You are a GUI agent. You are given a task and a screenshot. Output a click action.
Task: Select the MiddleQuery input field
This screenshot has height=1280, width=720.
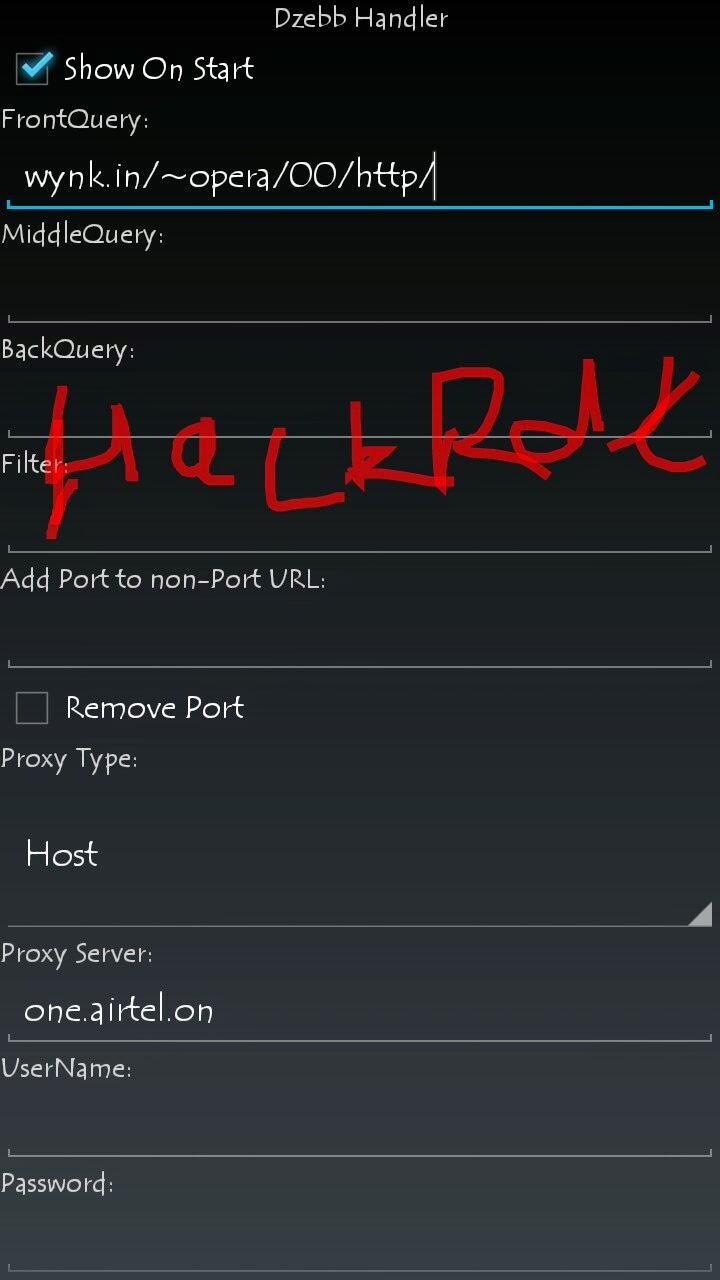click(360, 290)
